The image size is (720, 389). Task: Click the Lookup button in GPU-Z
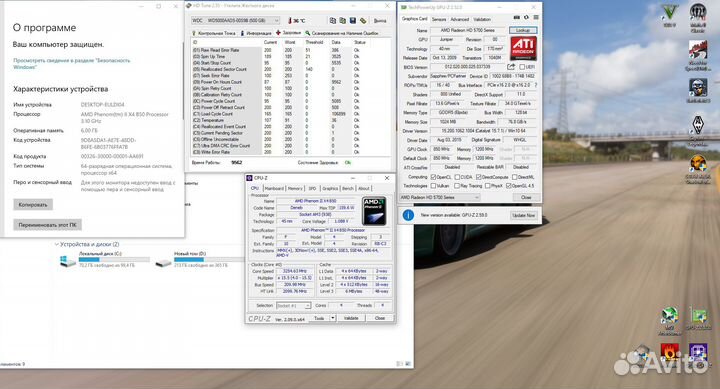[x=523, y=30]
